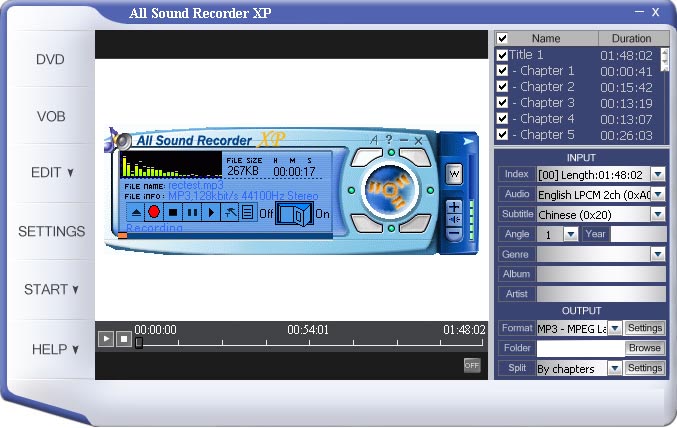Click the round orange-blue dial on the widget
The image size is (677, 428).
[390, 190]
